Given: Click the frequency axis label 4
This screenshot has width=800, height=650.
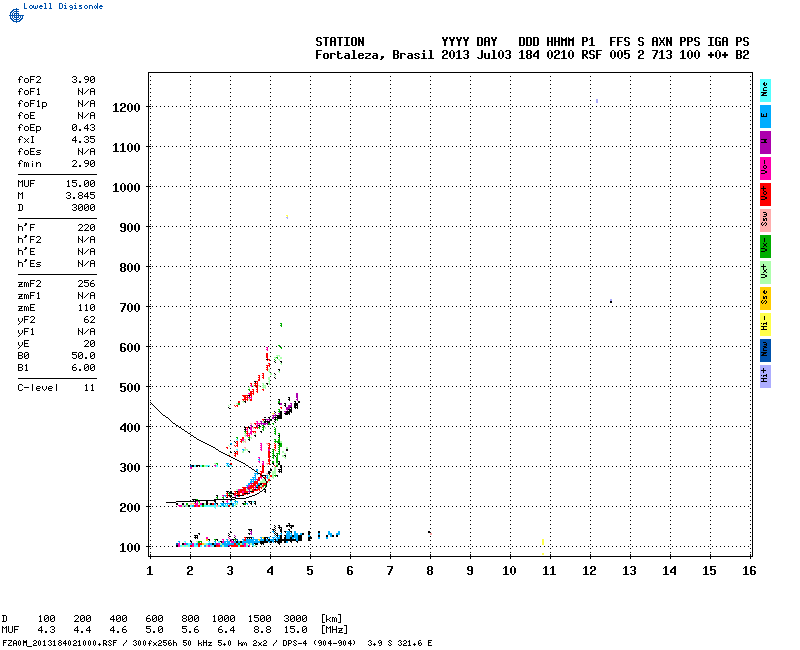Looking at the screenshot, I should tap(270, 571).
